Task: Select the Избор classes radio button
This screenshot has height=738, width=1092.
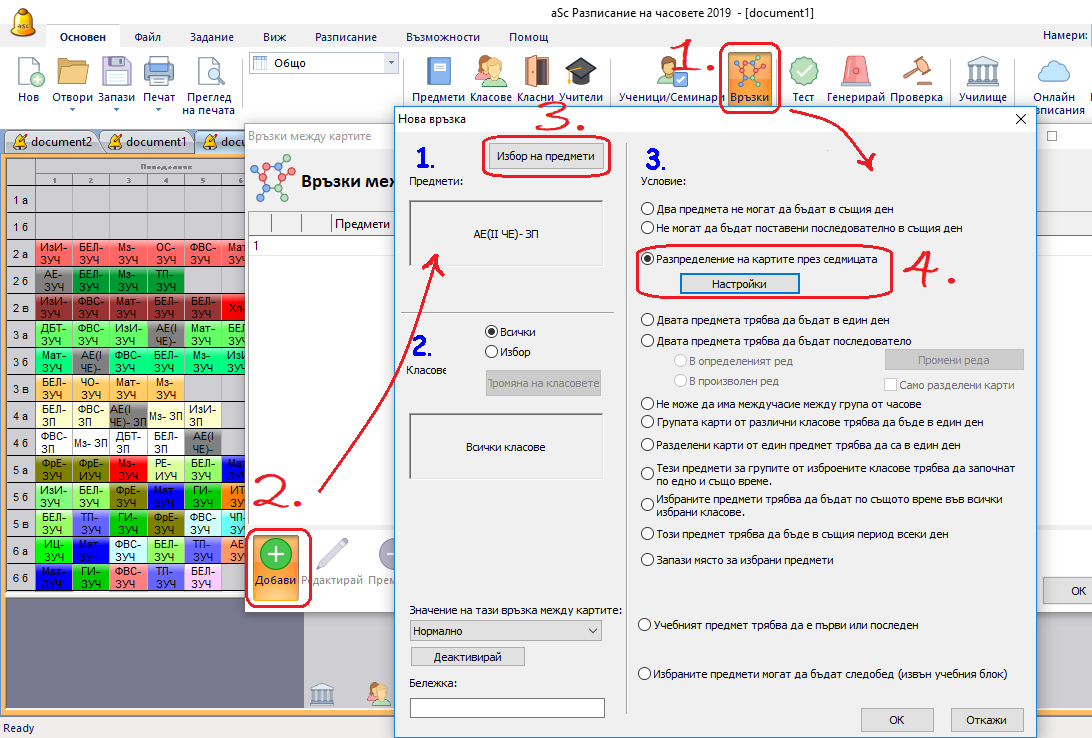Action: tap(491, 352)
